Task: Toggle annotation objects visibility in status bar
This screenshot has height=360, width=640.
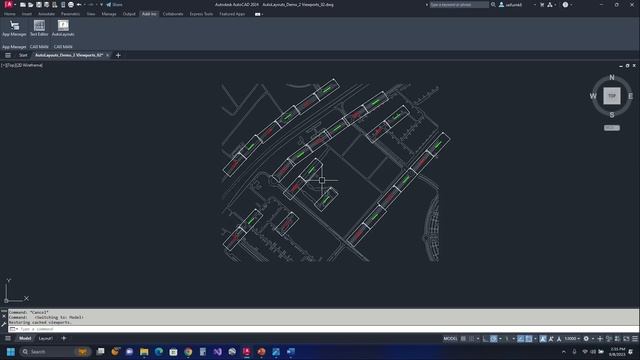Action: tap(543, 339)
